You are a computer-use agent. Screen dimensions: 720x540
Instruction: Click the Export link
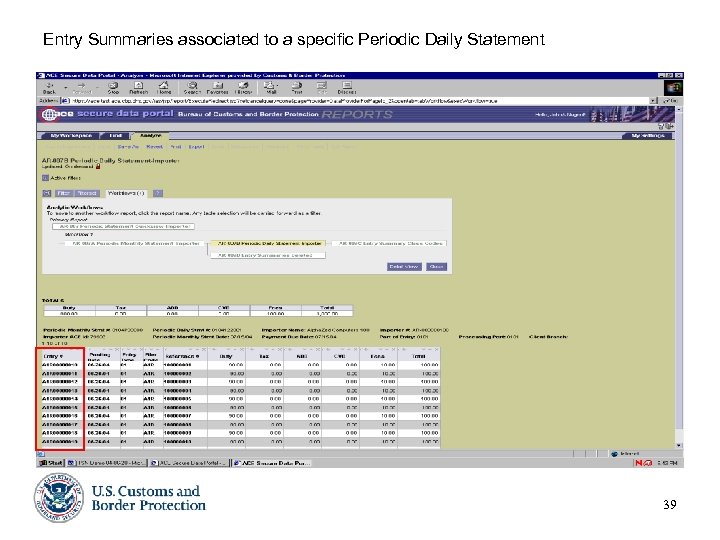196,147
